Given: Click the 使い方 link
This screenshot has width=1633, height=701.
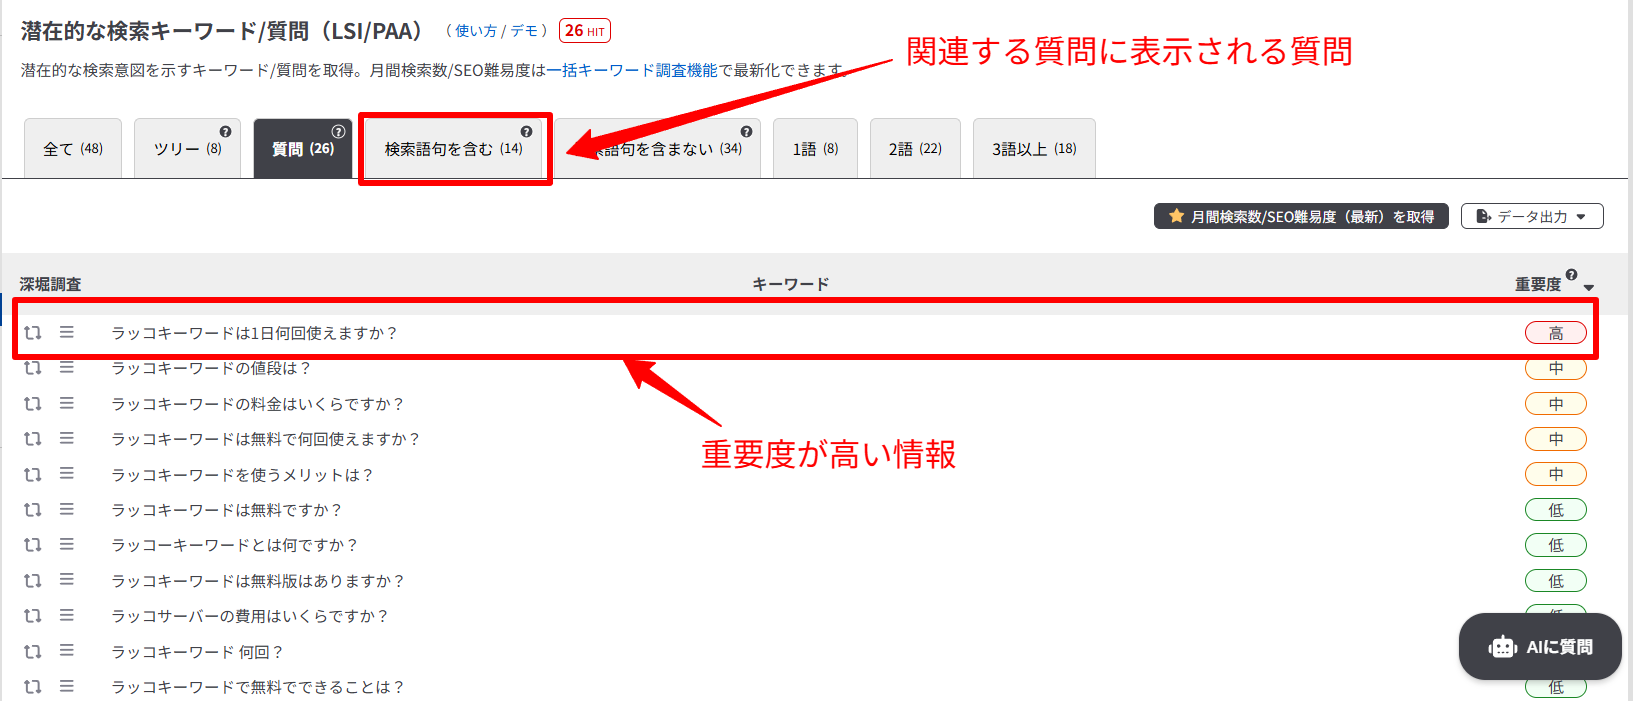Looking at the screenshot, I should pyautogui.click(x=476, y=31).
